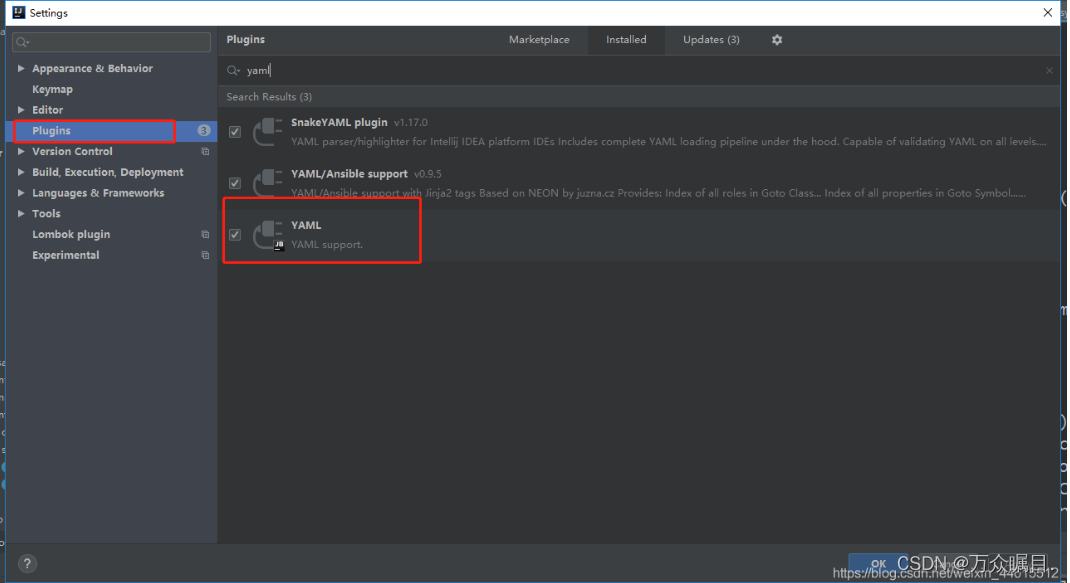Clear the plugin search text with the x icon

pos(1049,70)
